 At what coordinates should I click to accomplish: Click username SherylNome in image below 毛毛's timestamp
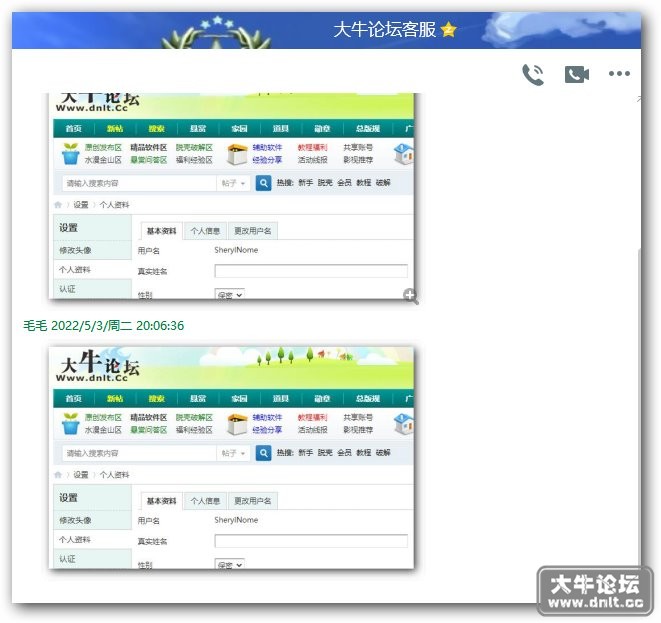click(x=236, y=520)
